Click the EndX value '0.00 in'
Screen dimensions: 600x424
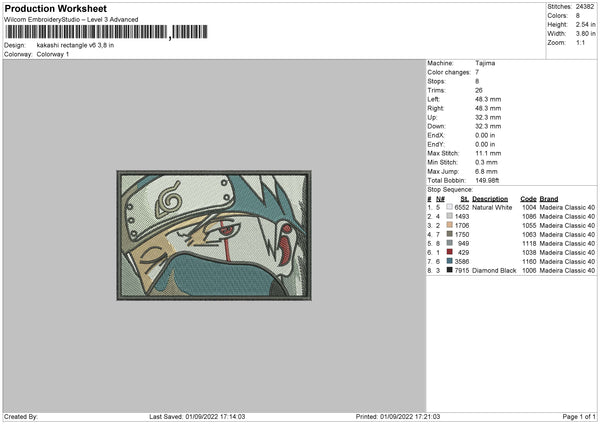[485, 135]
